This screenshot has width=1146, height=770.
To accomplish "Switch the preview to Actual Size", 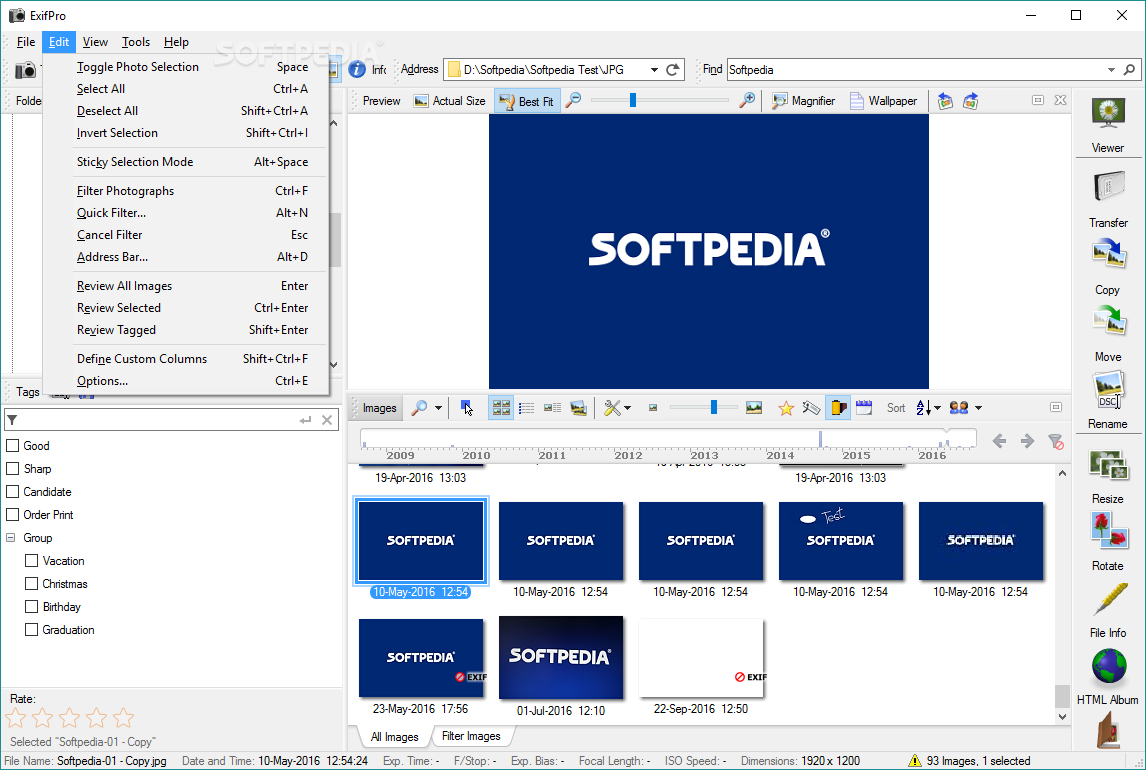I will [x=449, y=101].
